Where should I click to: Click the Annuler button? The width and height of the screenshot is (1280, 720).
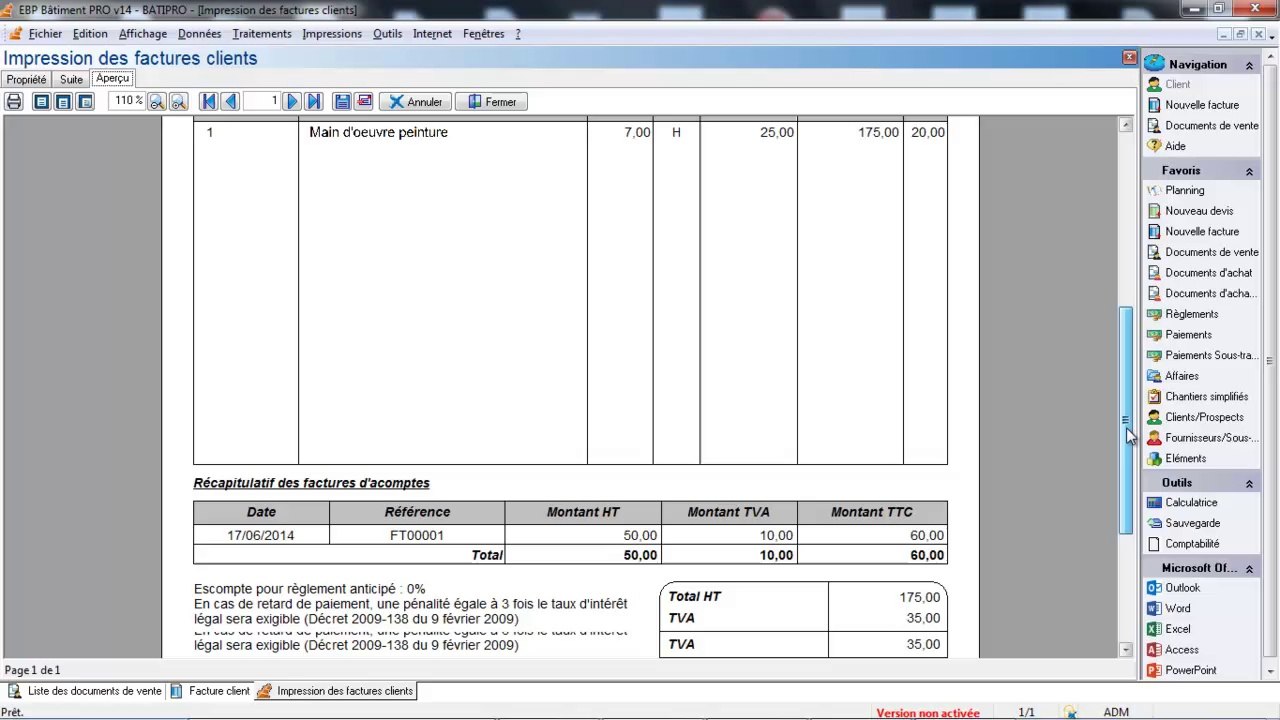pyautogui.click(x=416, y=102)
